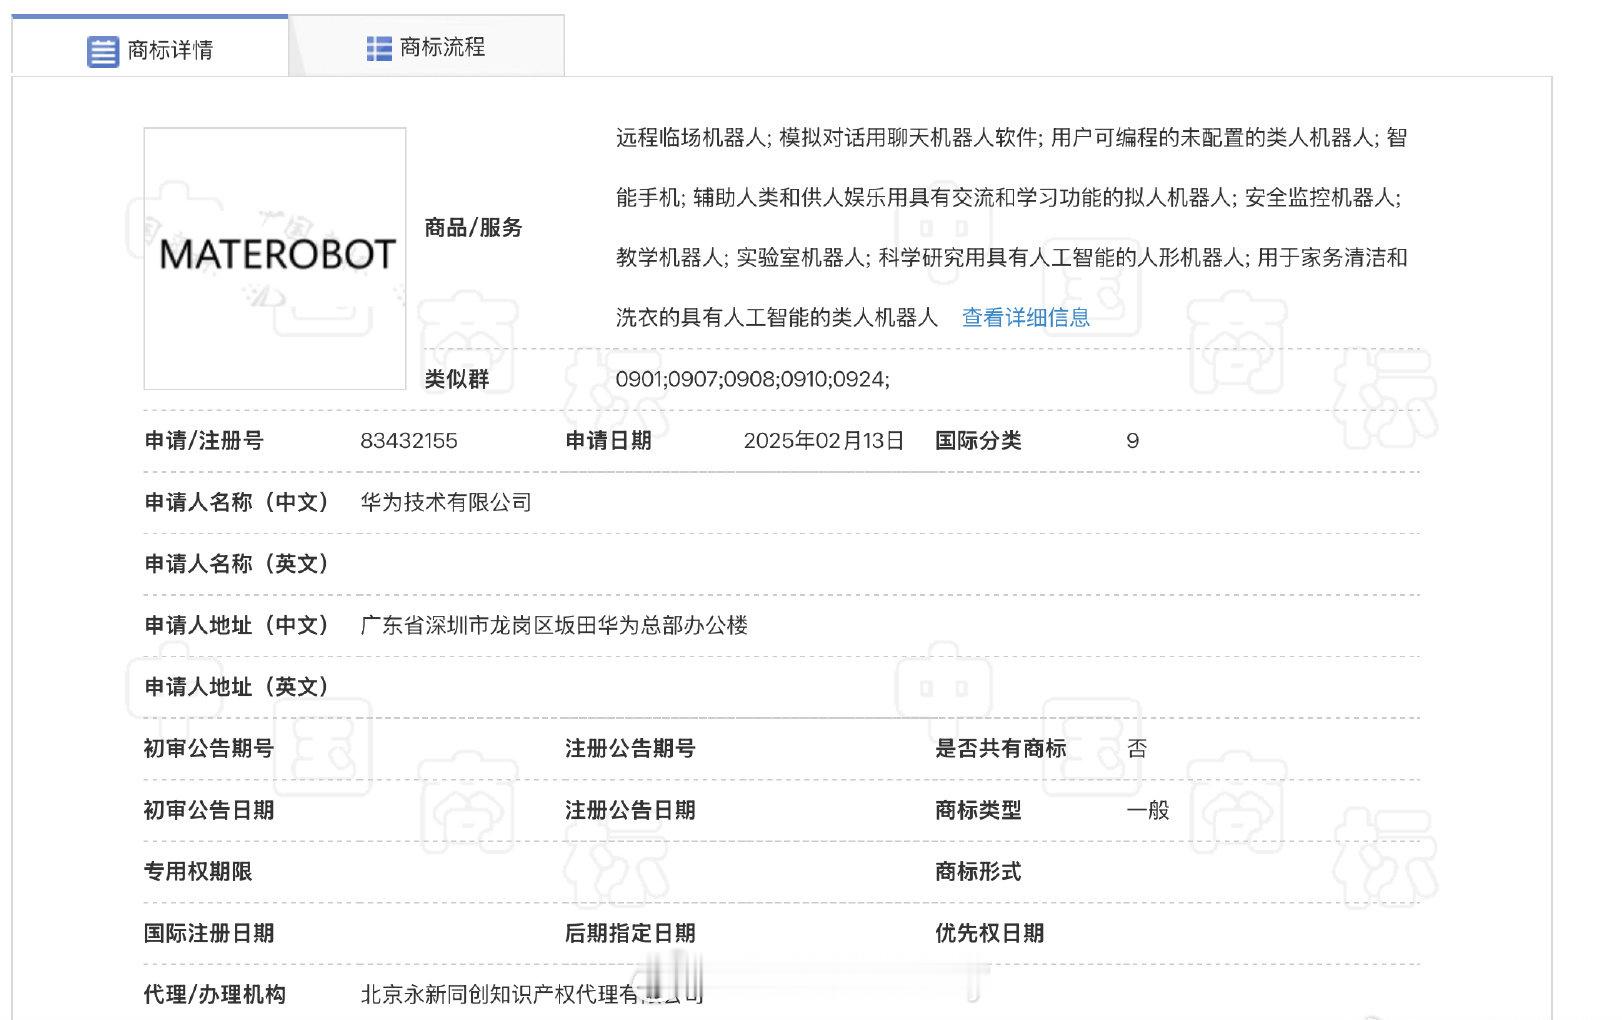Click the 专用权期限 label
Image resolution: width=1622 pixels, height=1020 pixels.
click(198, 872)
